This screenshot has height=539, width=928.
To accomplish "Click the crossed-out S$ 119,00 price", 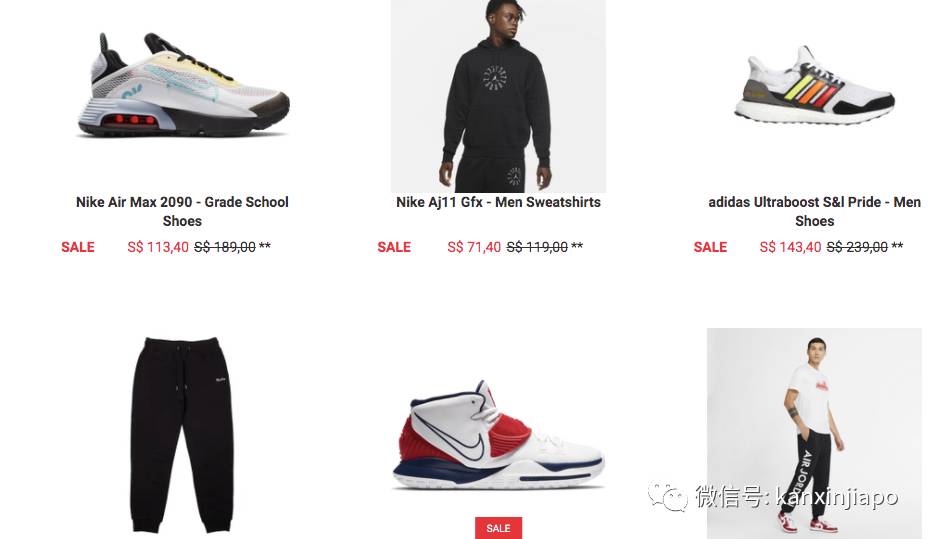I will pos(537,247).
